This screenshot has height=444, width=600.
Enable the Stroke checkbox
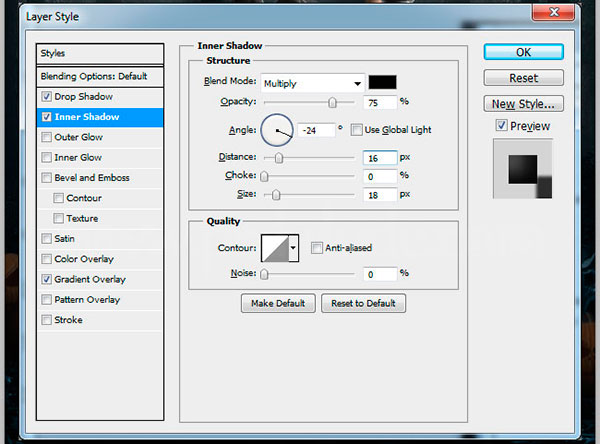pyautogui.click(x=47, y=320)
